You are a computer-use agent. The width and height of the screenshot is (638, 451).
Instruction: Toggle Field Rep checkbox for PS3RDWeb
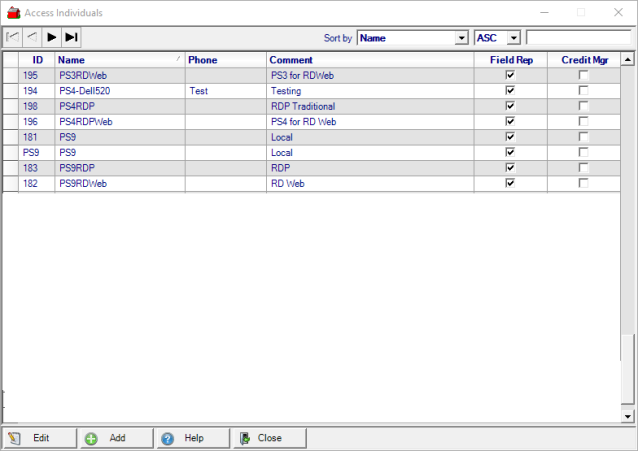510,75
